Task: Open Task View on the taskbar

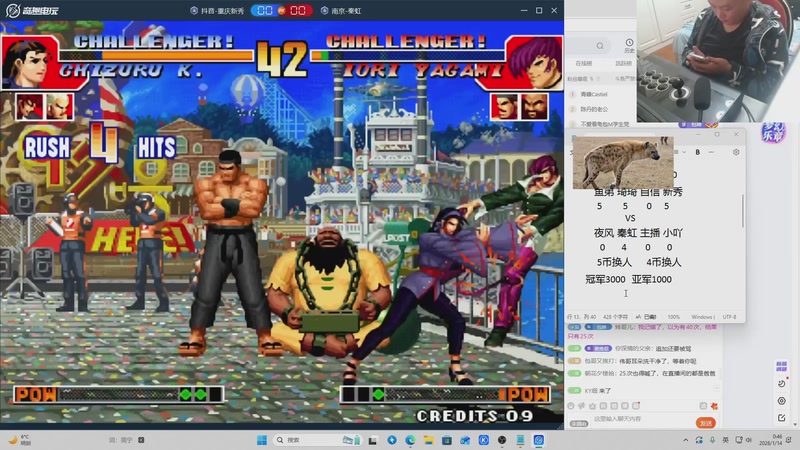Action: (373, 440)
